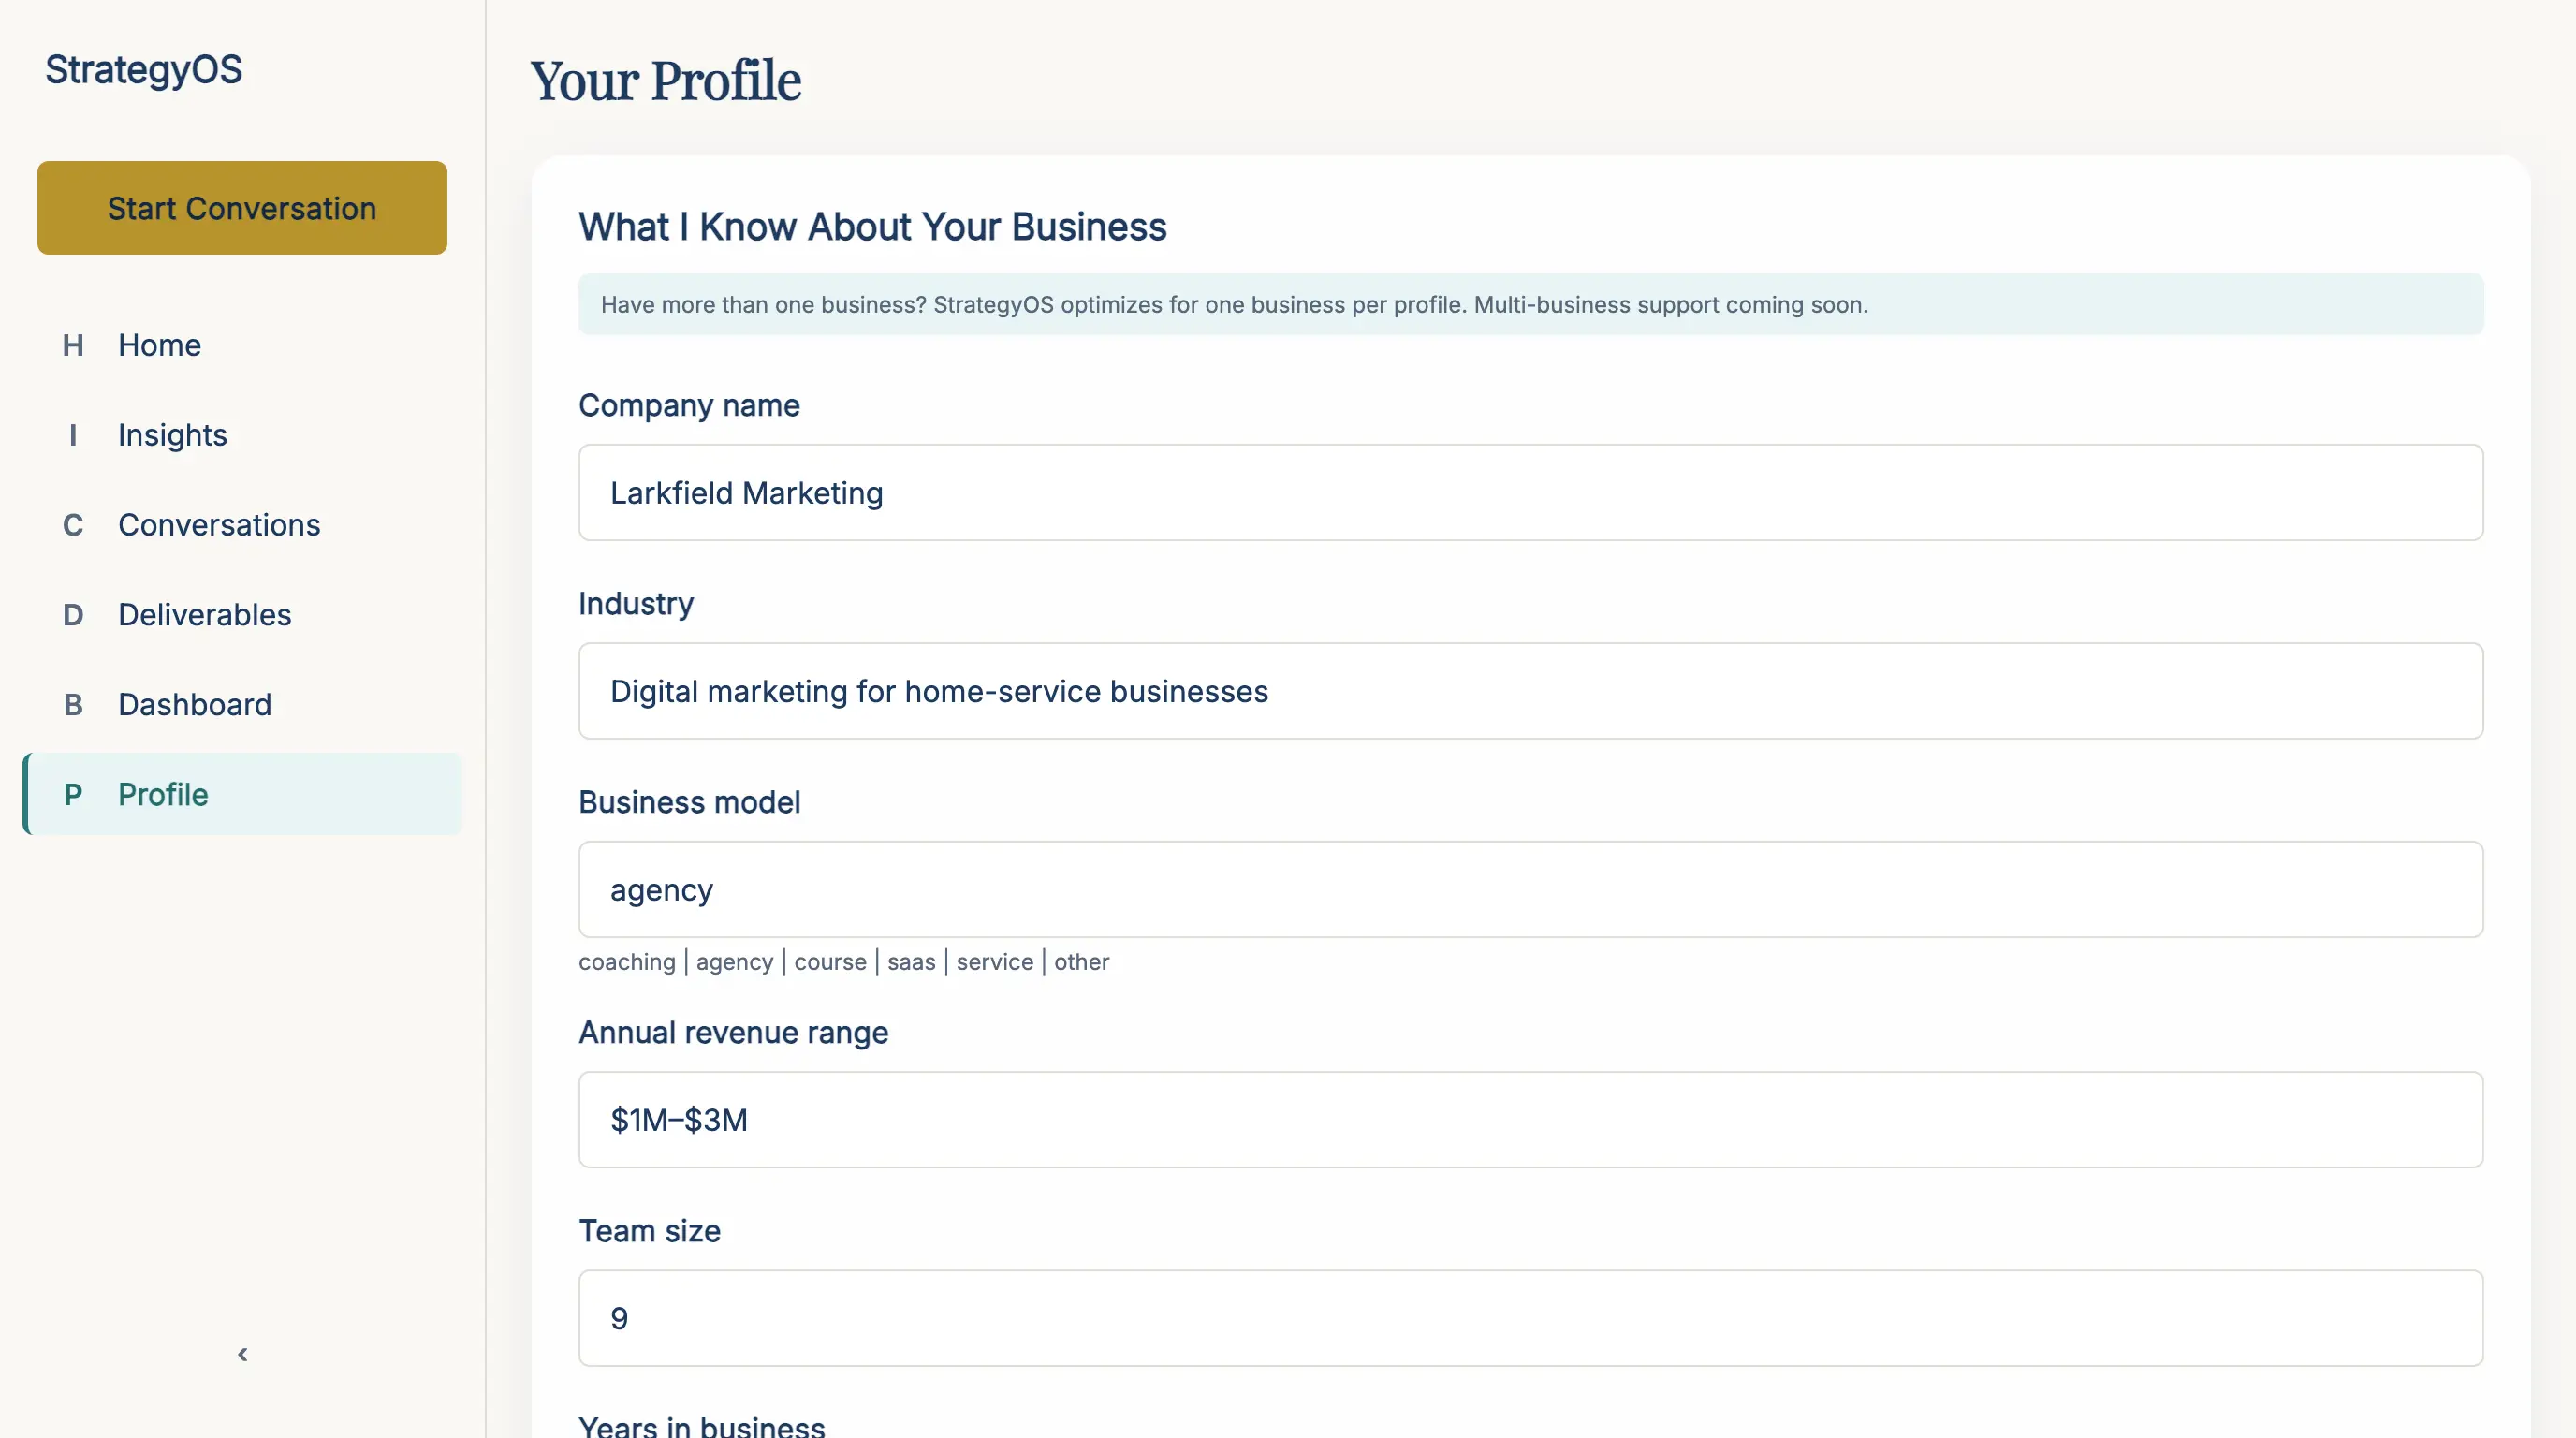2576x1438 pixels.
Task: Open the Home sidebar item
Action: (242, 345)
